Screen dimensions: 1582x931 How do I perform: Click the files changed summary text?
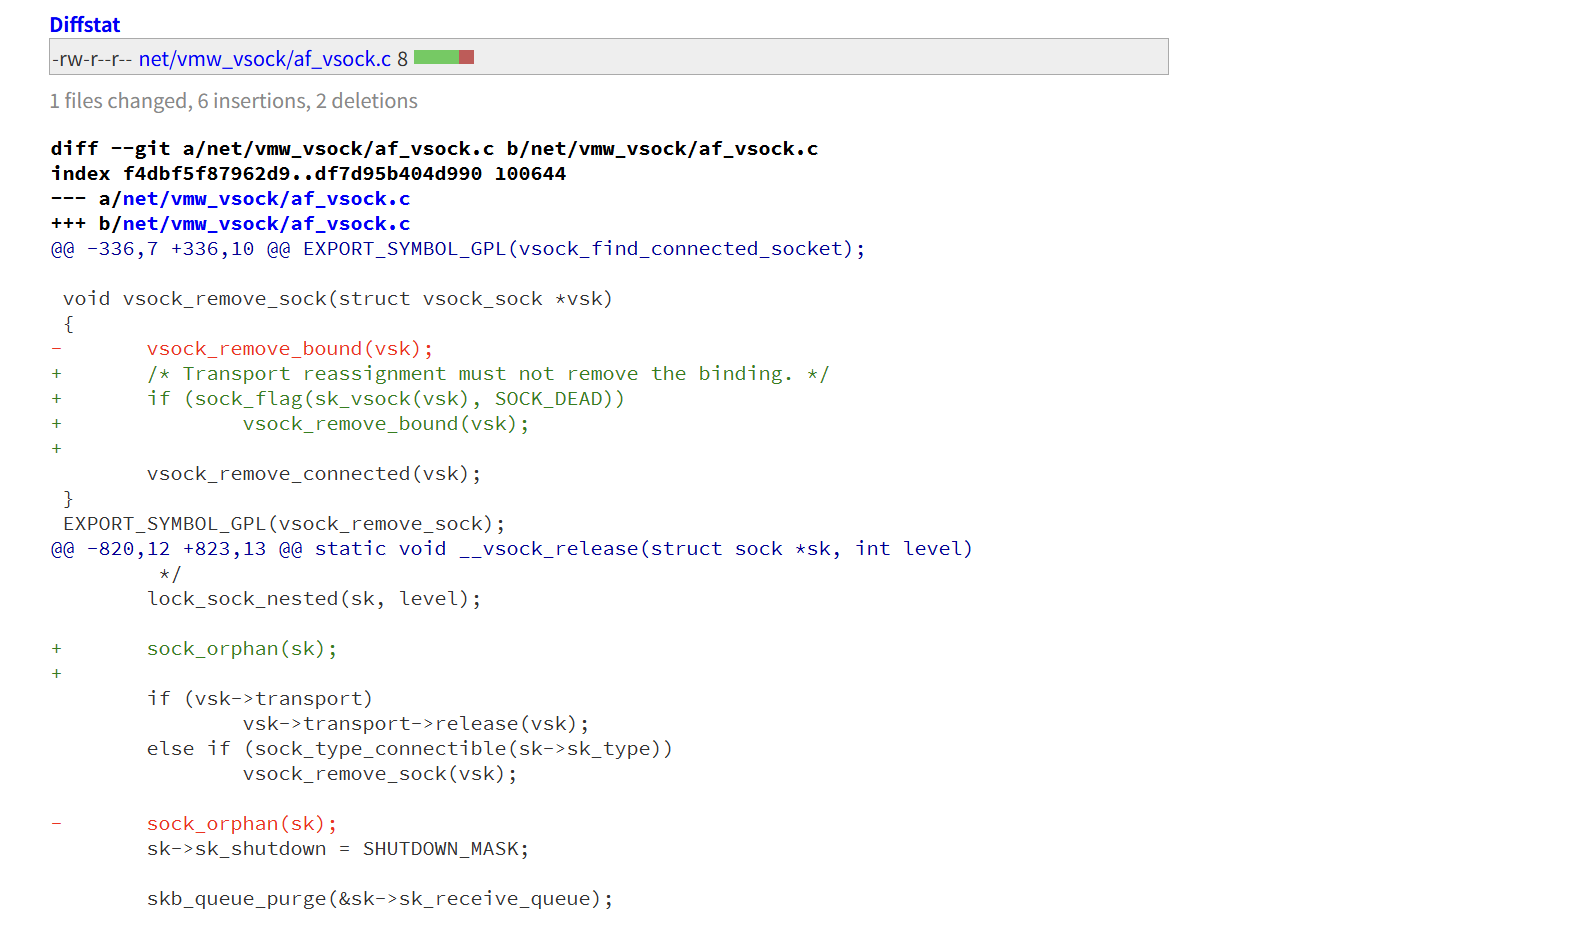(233, 101)
